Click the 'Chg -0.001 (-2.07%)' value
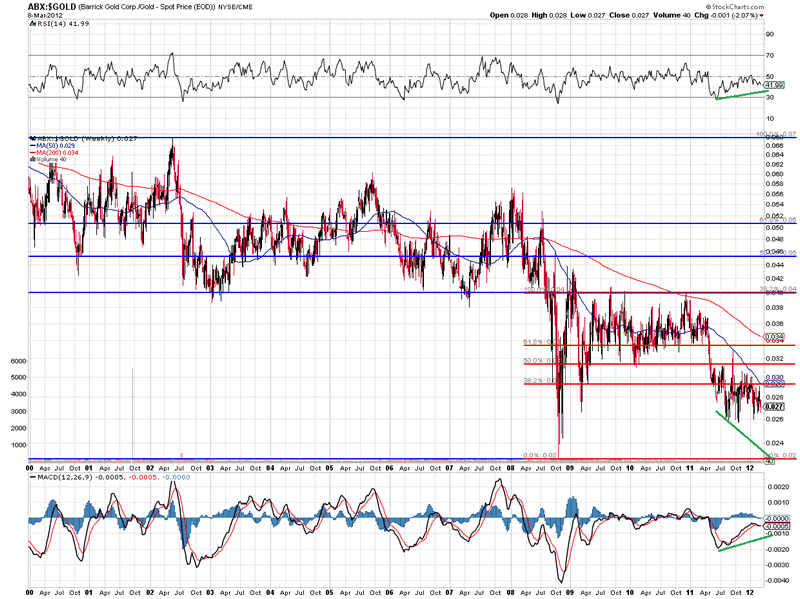Screen dimensions: 800x599 [726, 15]
